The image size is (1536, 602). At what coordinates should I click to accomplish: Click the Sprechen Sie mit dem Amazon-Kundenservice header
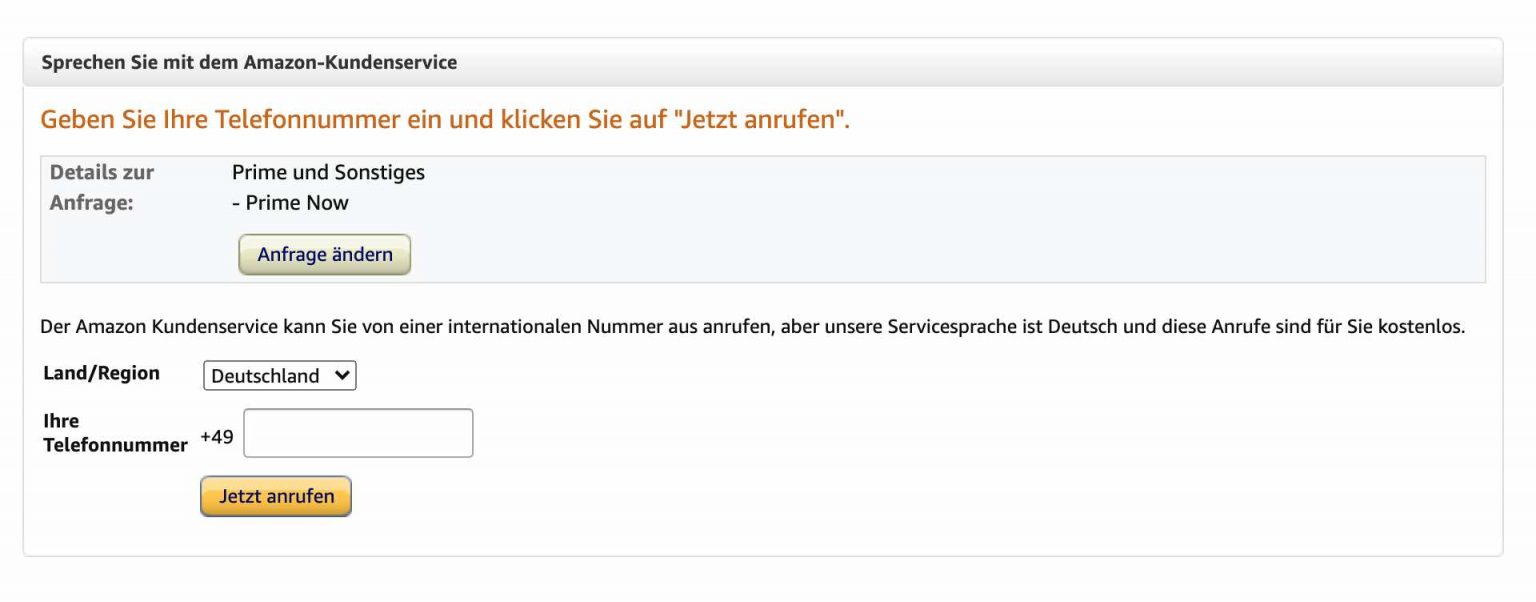coord(250,61)
